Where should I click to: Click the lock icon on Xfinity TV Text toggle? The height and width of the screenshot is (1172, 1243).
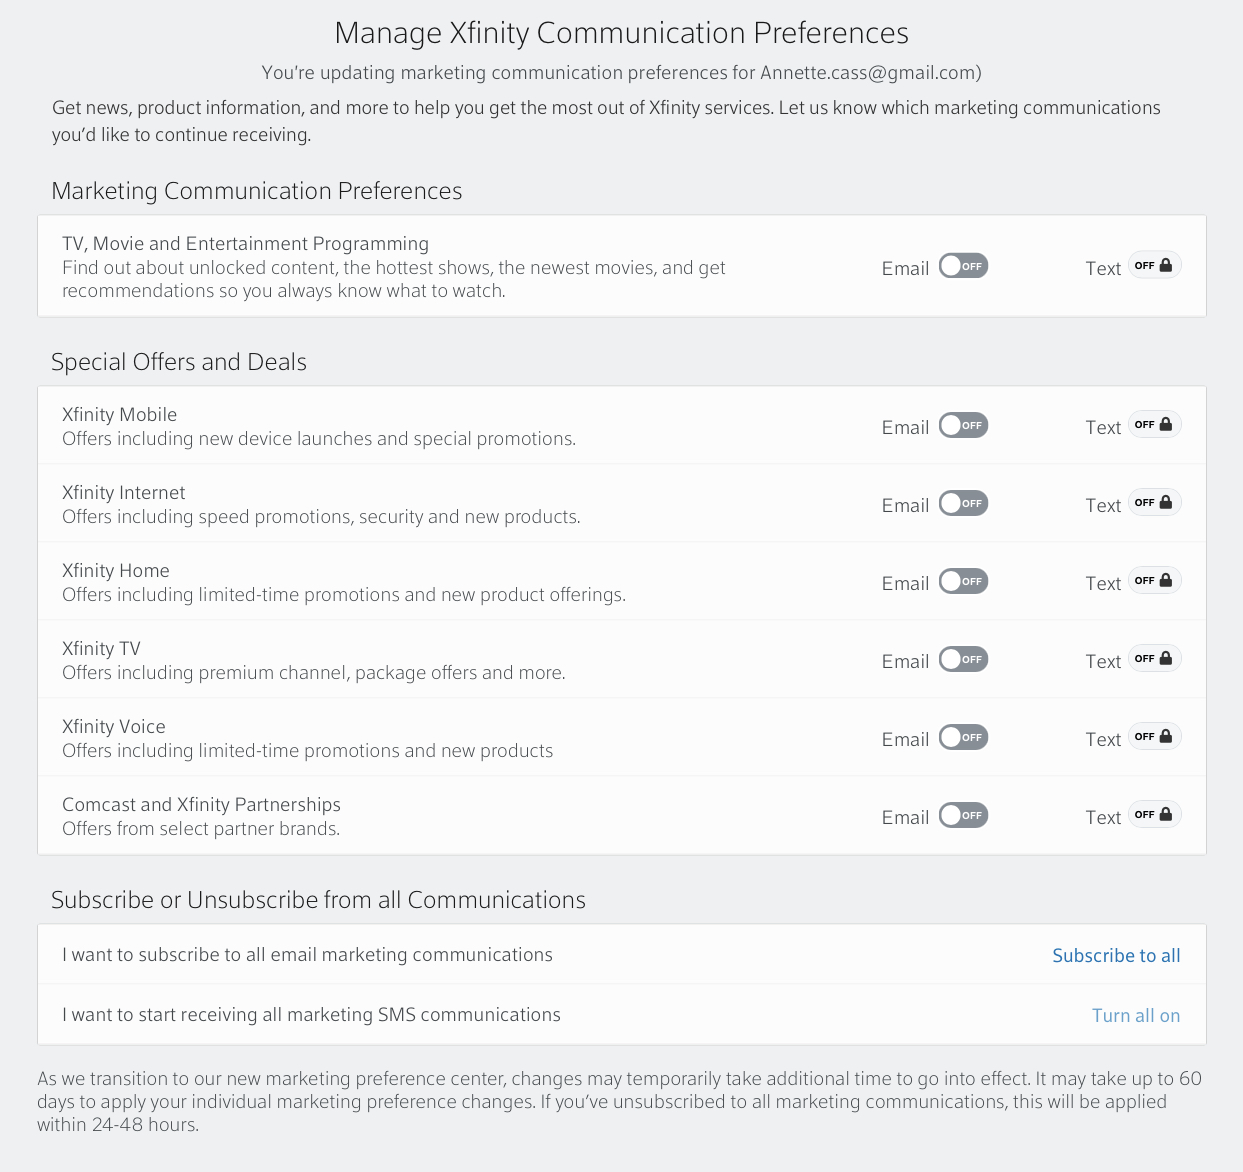click(1166, 657)
